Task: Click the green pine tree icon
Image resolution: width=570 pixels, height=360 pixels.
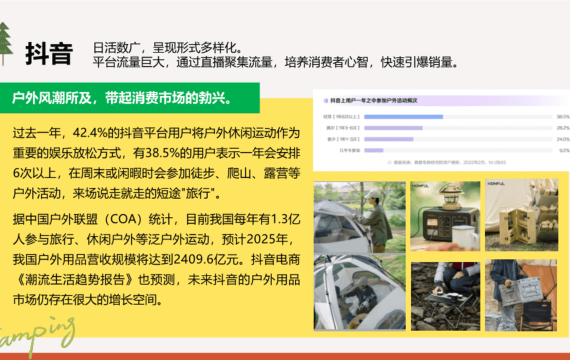Action: pyautogui.click(x=5, y=44)
